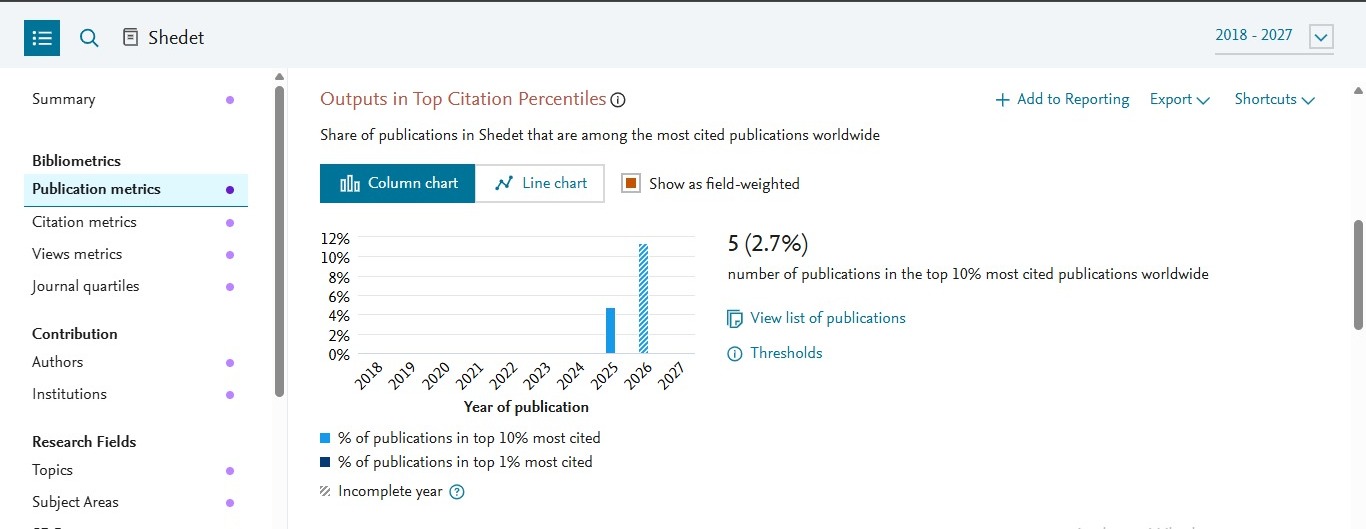Click the Bibliometrics section heading
Viewport: 1366px width, 529px height.
[76, 161]
